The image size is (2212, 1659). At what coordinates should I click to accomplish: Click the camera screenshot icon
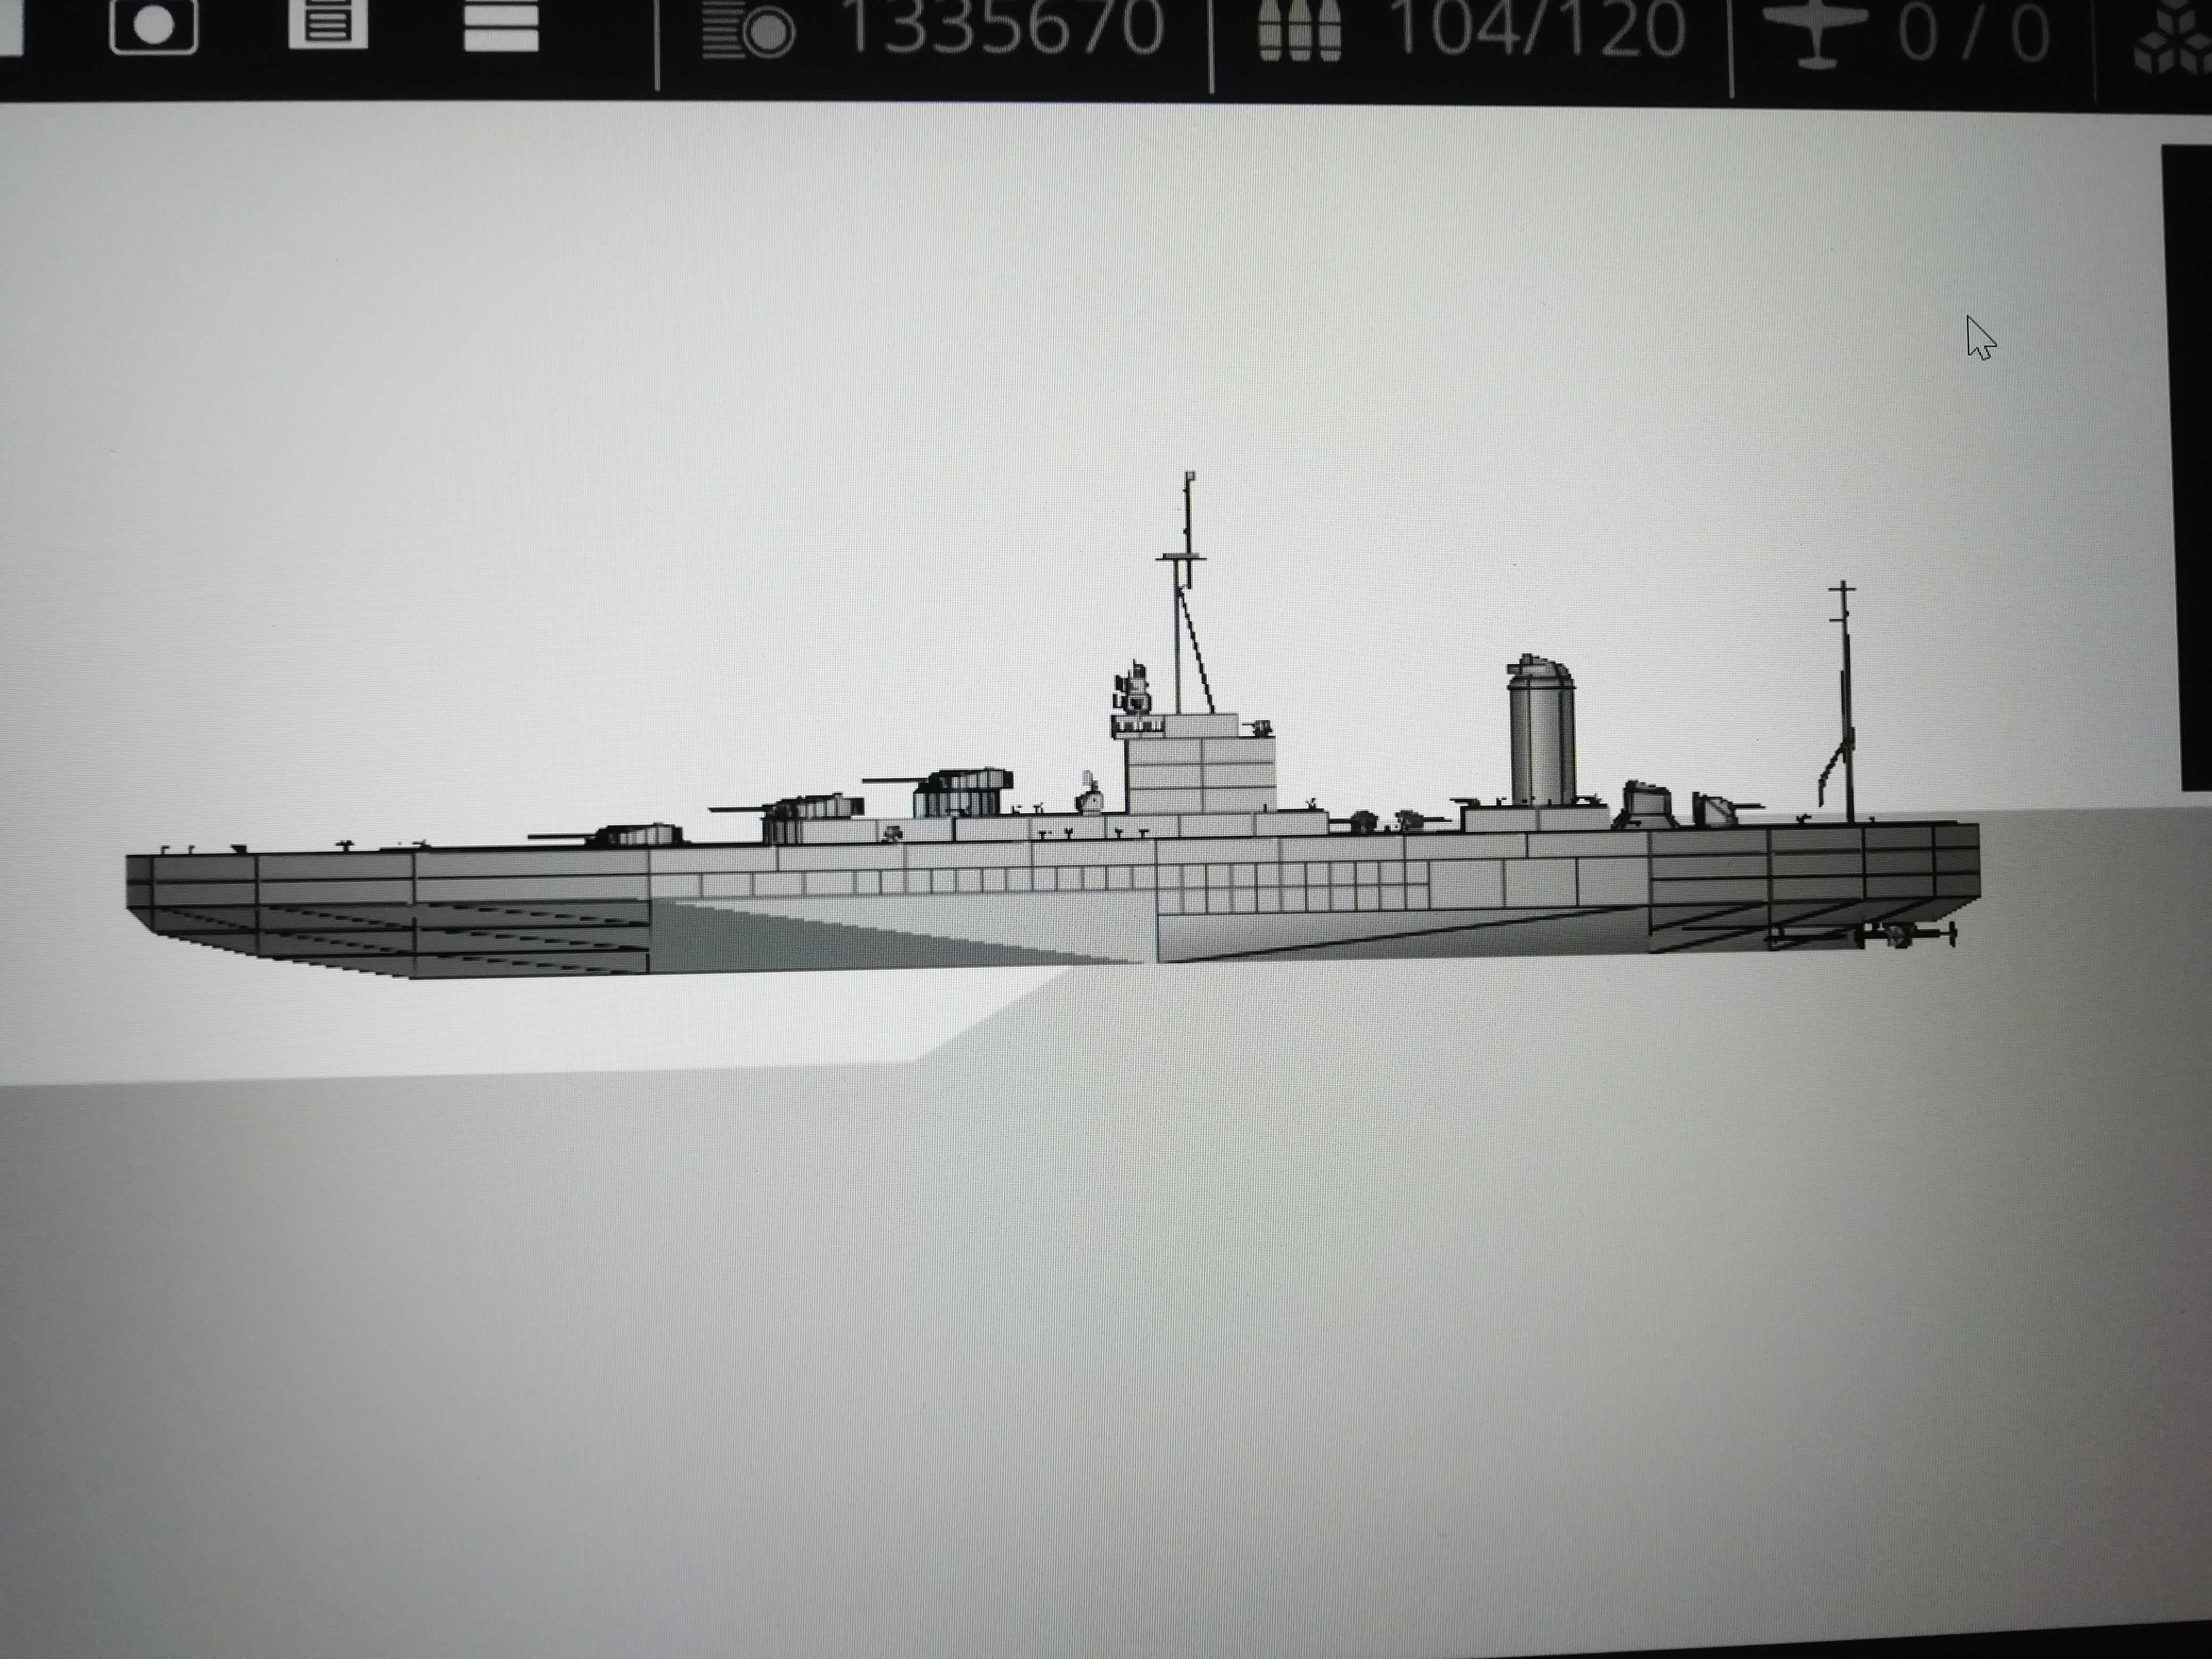[153, 25]
